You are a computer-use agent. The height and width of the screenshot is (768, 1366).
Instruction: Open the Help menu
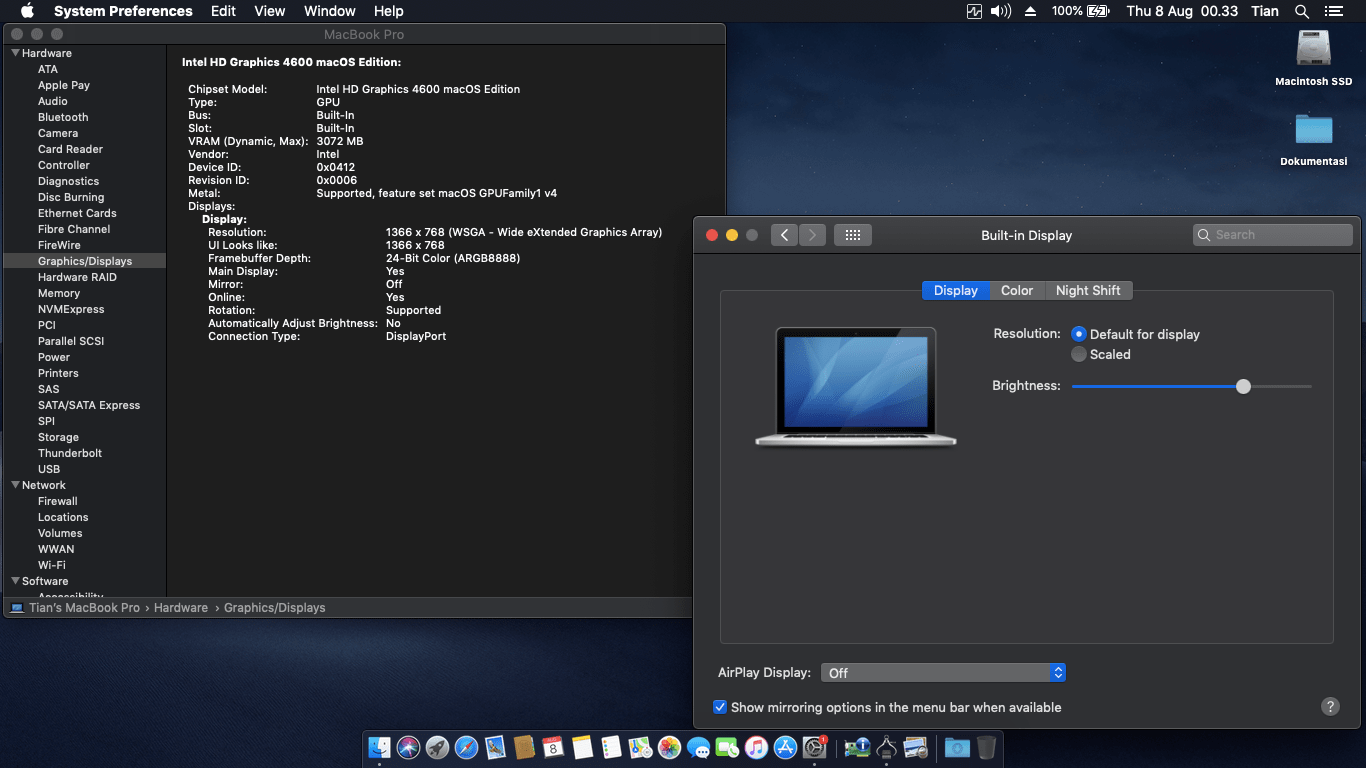click(389, 11)
